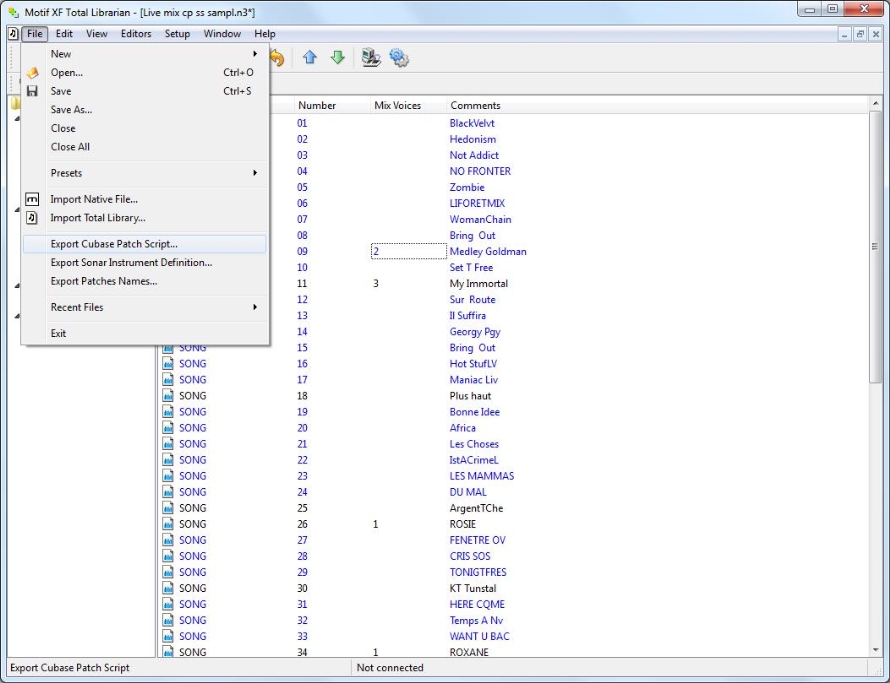Image resolution: width=890 pixels, height=683 pixels.
Task: Click number 21 in the Number column
Action: [302, 444]
